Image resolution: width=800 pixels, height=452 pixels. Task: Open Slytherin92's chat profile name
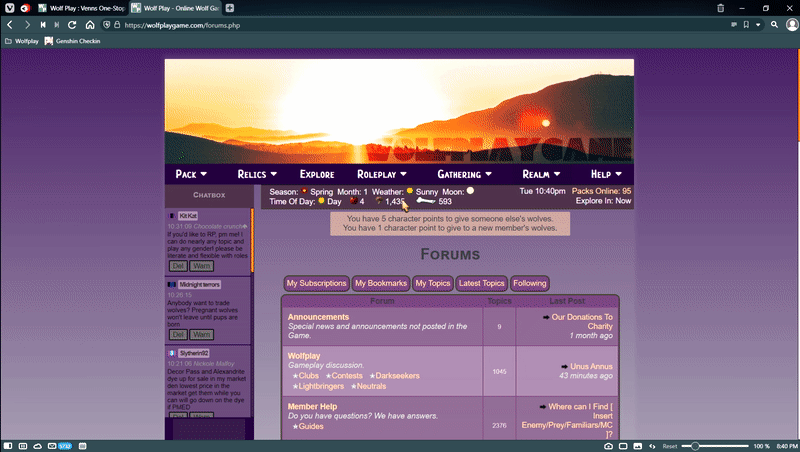tap(194, 353)
